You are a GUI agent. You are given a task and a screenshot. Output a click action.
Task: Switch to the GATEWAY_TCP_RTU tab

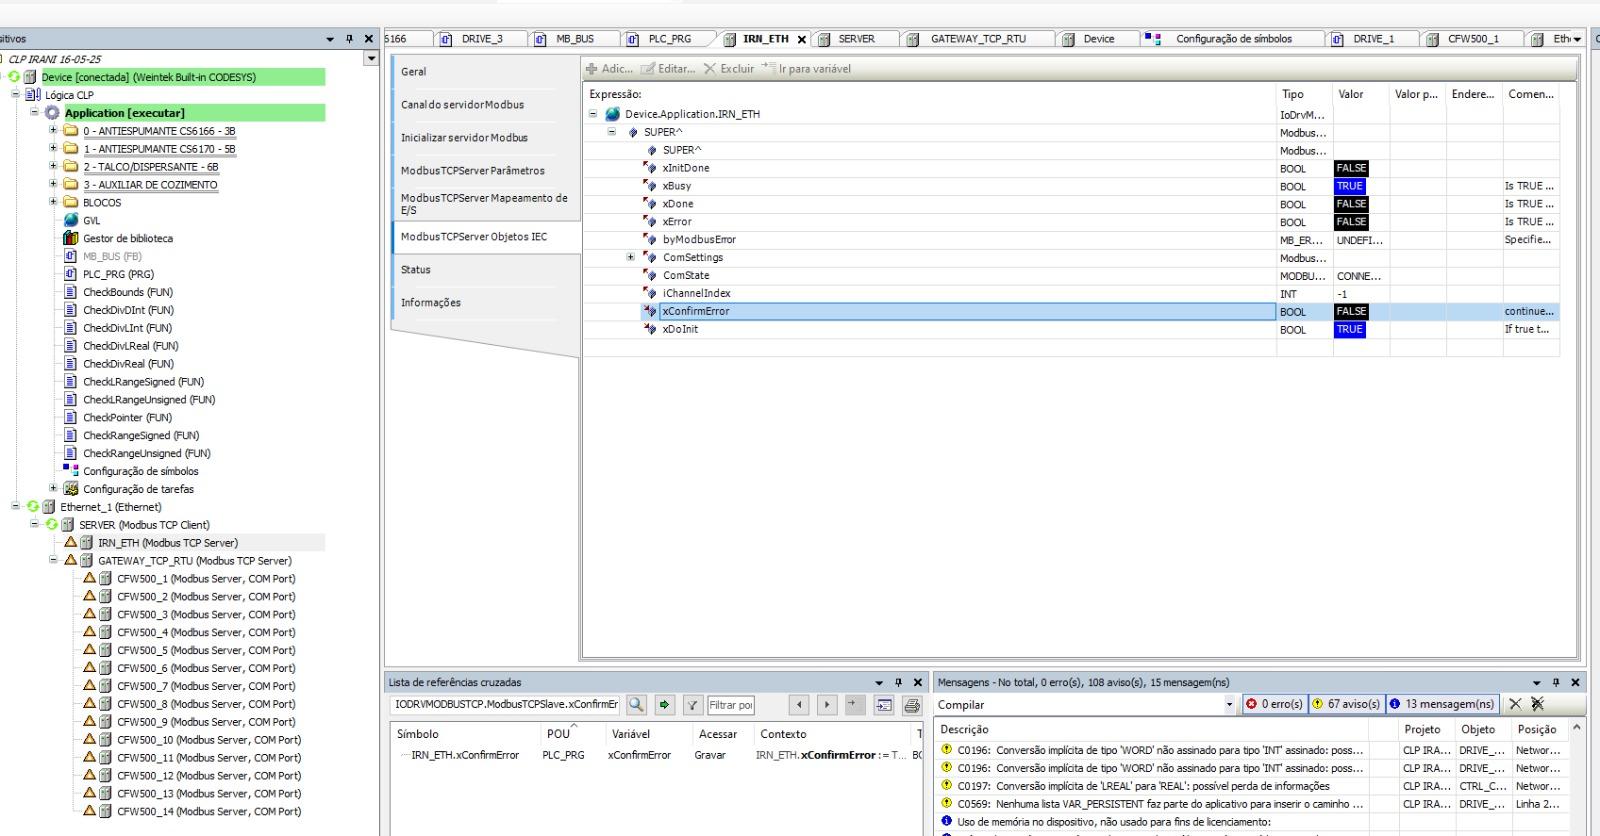tap(977, 39)
